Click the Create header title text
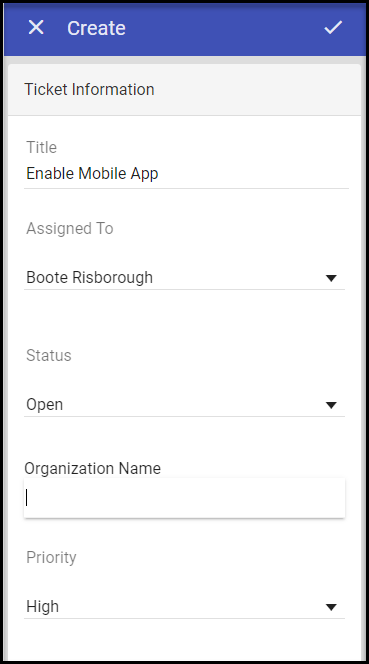This screenshot has height=664, width=369. [x=96, y=28]
